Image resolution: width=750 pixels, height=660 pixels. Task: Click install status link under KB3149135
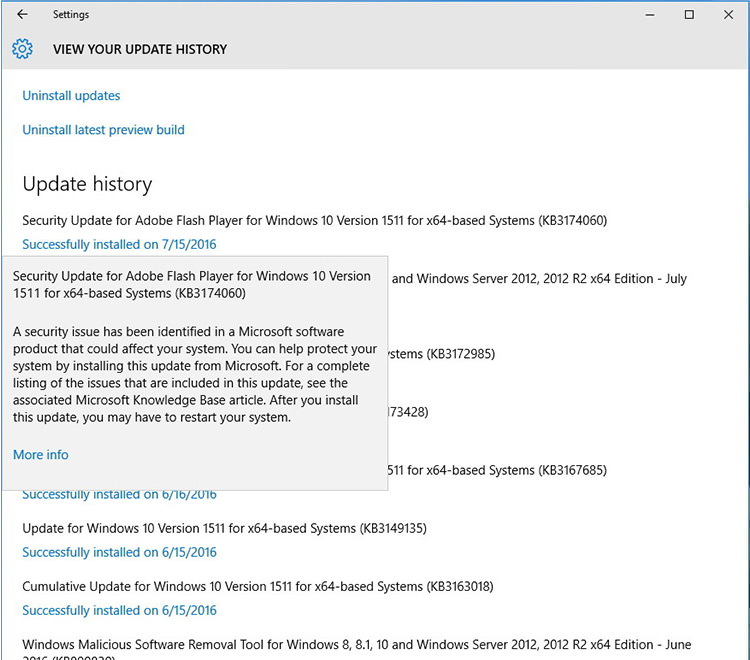[119, 553]
